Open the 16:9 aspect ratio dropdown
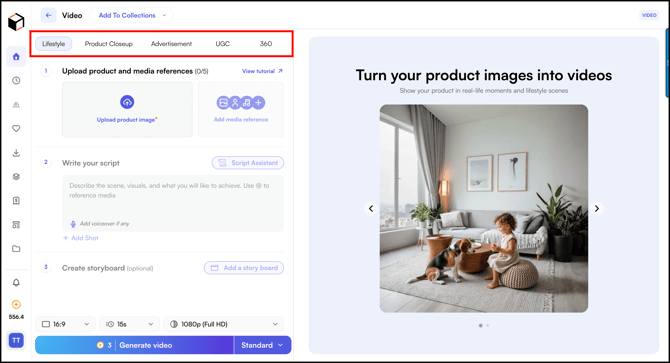Screen dimensions: 670x363 (65, 324)
